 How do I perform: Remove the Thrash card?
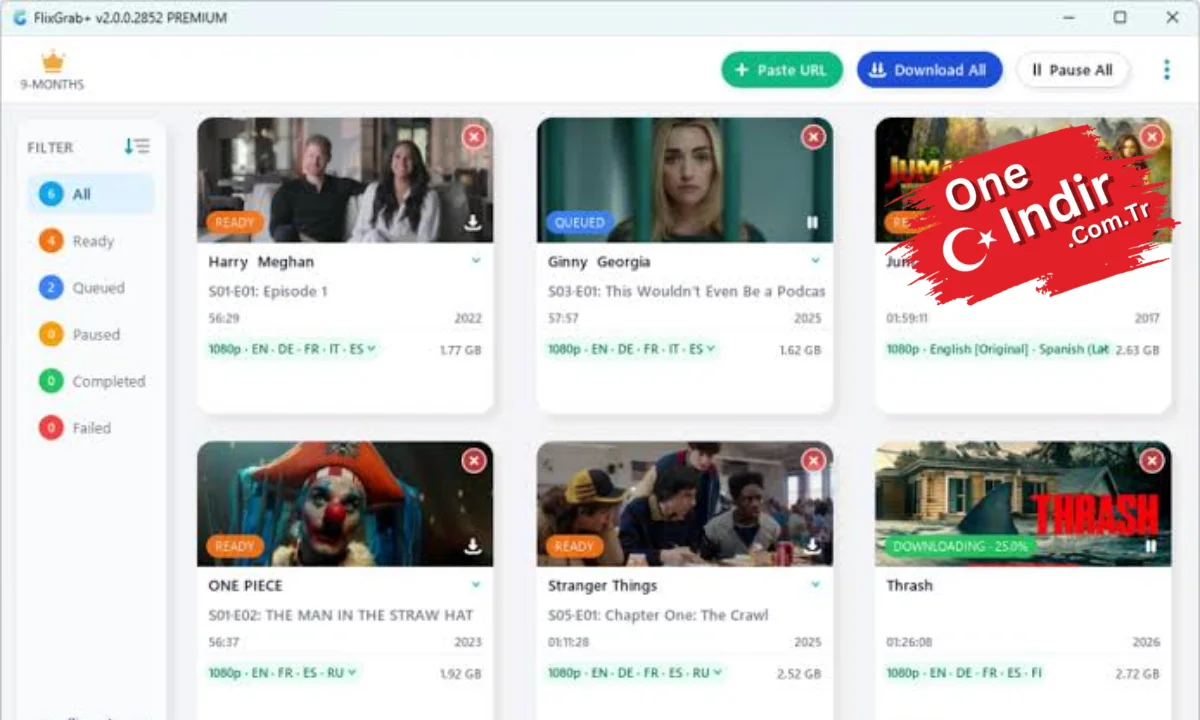pos(1152,461)
